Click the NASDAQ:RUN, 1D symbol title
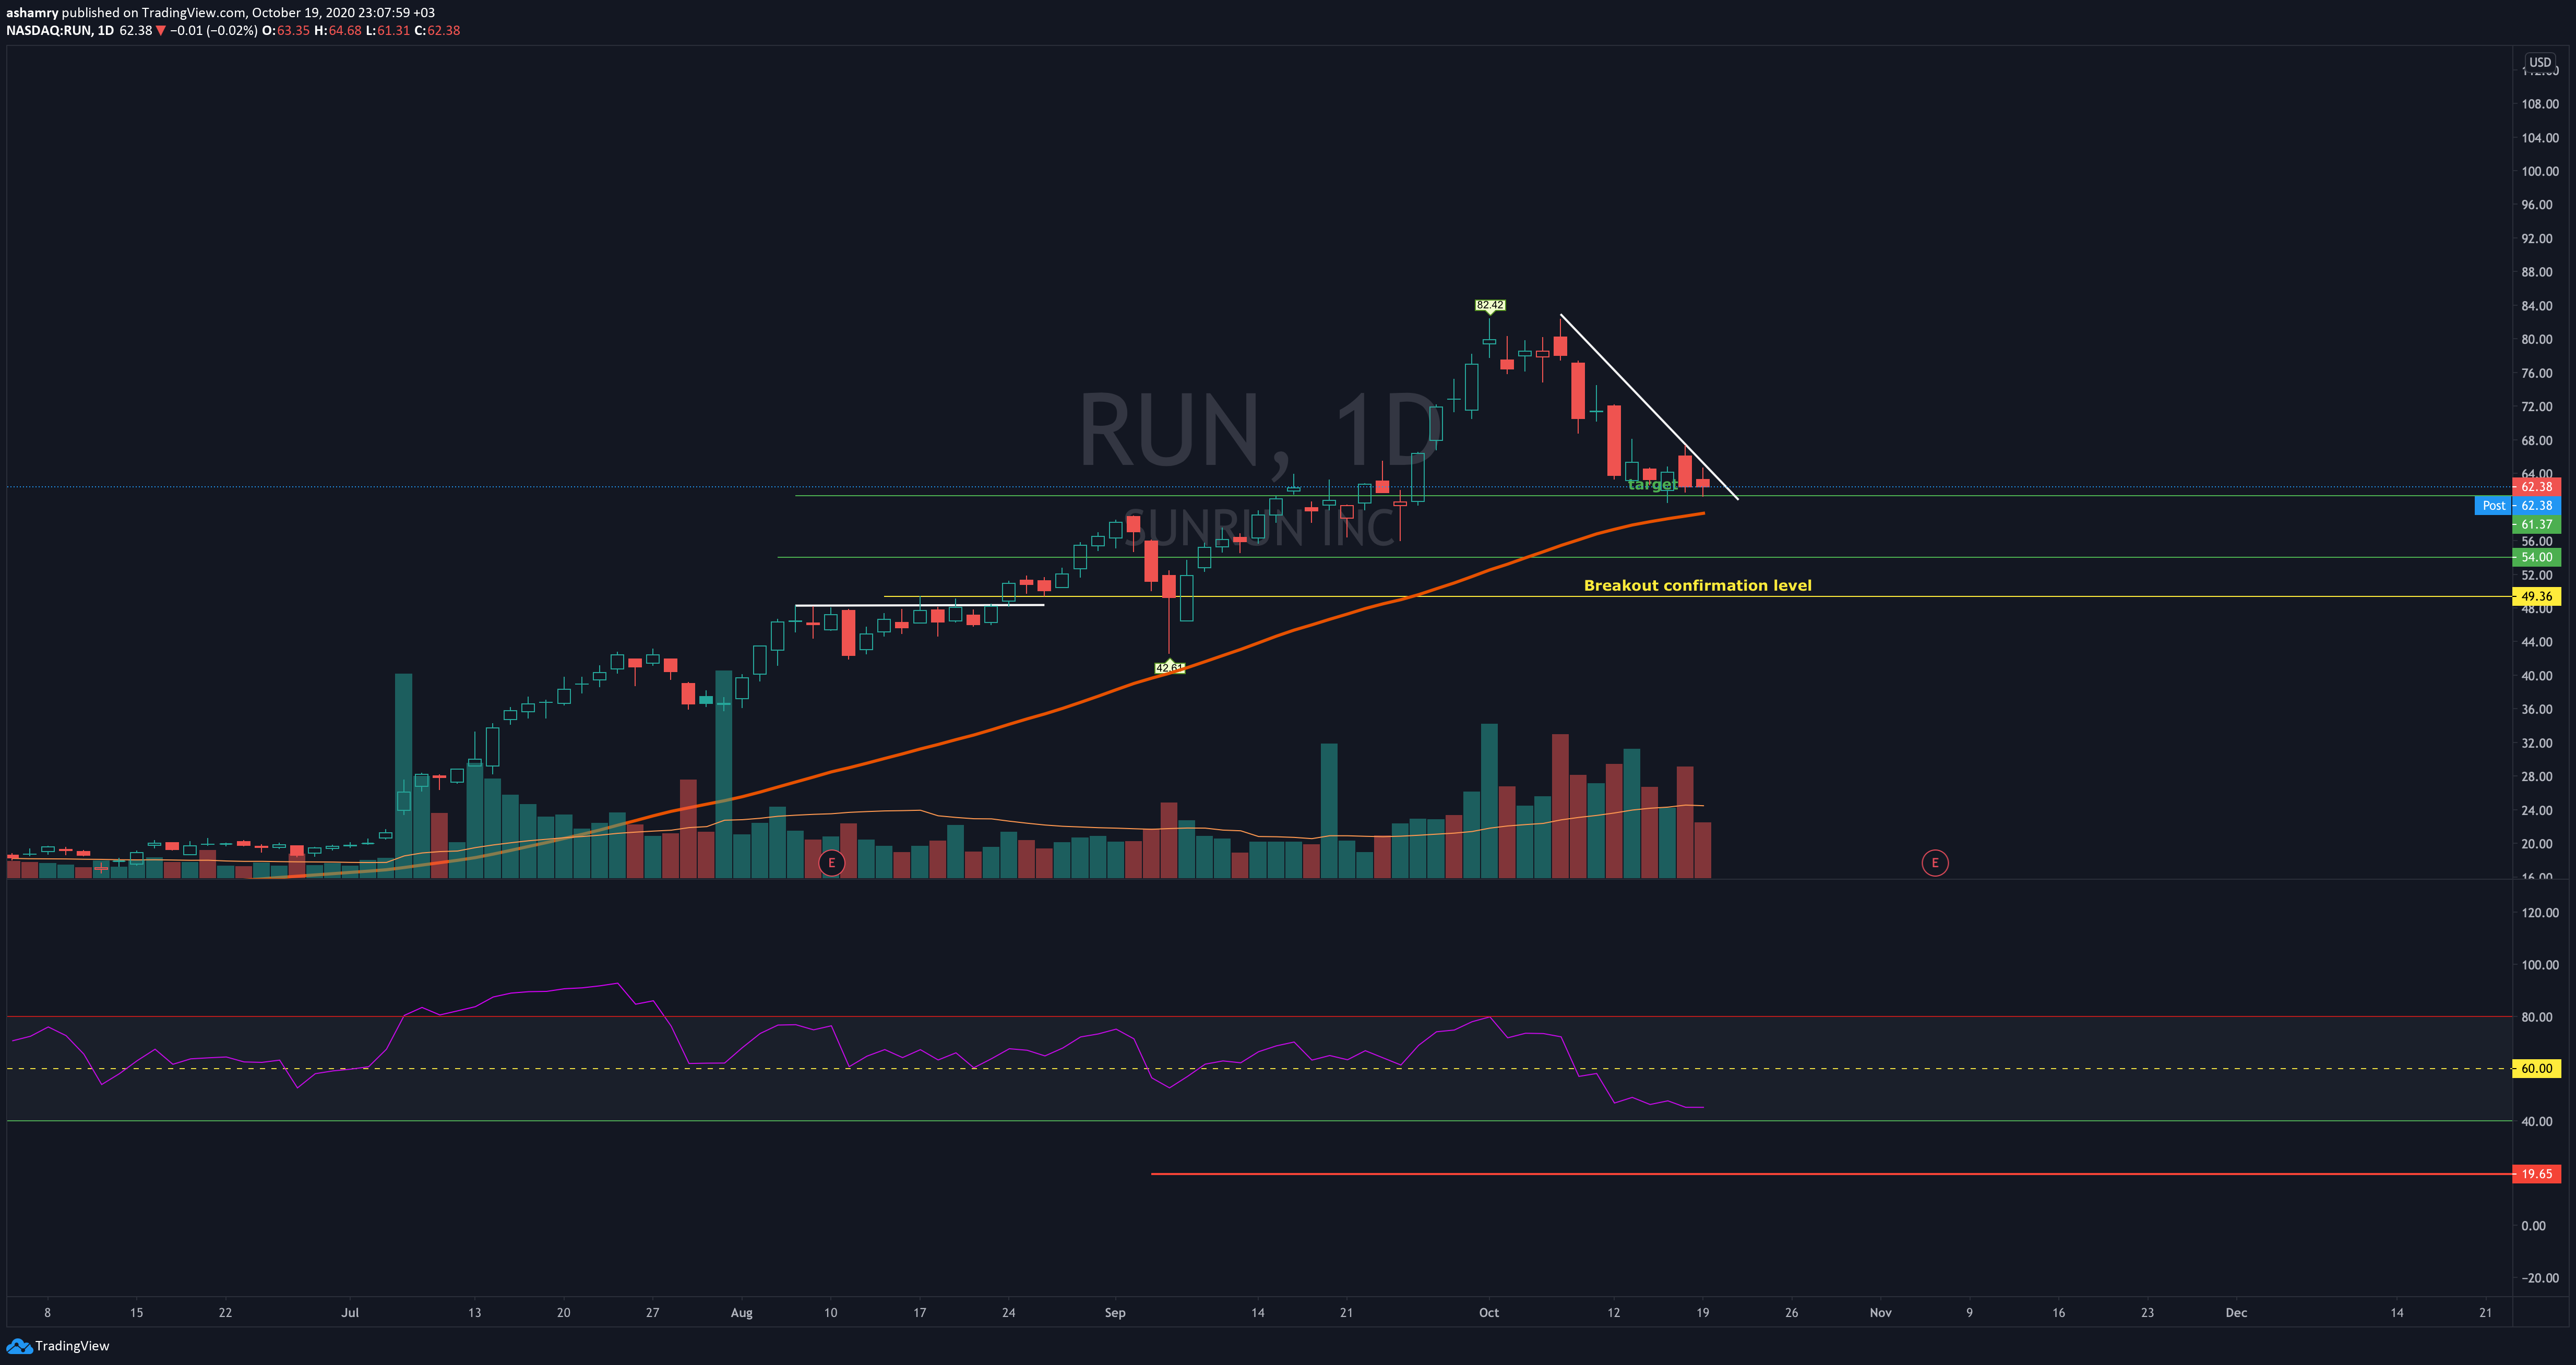This screenshot has height=1365, width=2576. point(60,31)
